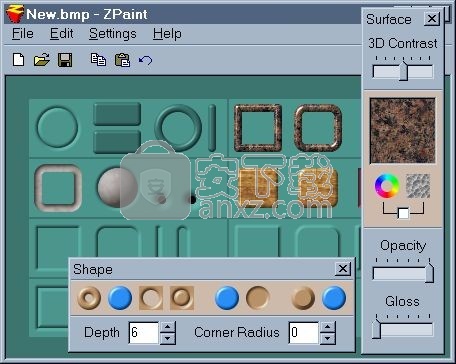Increase Depth with the up arrow

pyautogui.click(x=168, y=327)
